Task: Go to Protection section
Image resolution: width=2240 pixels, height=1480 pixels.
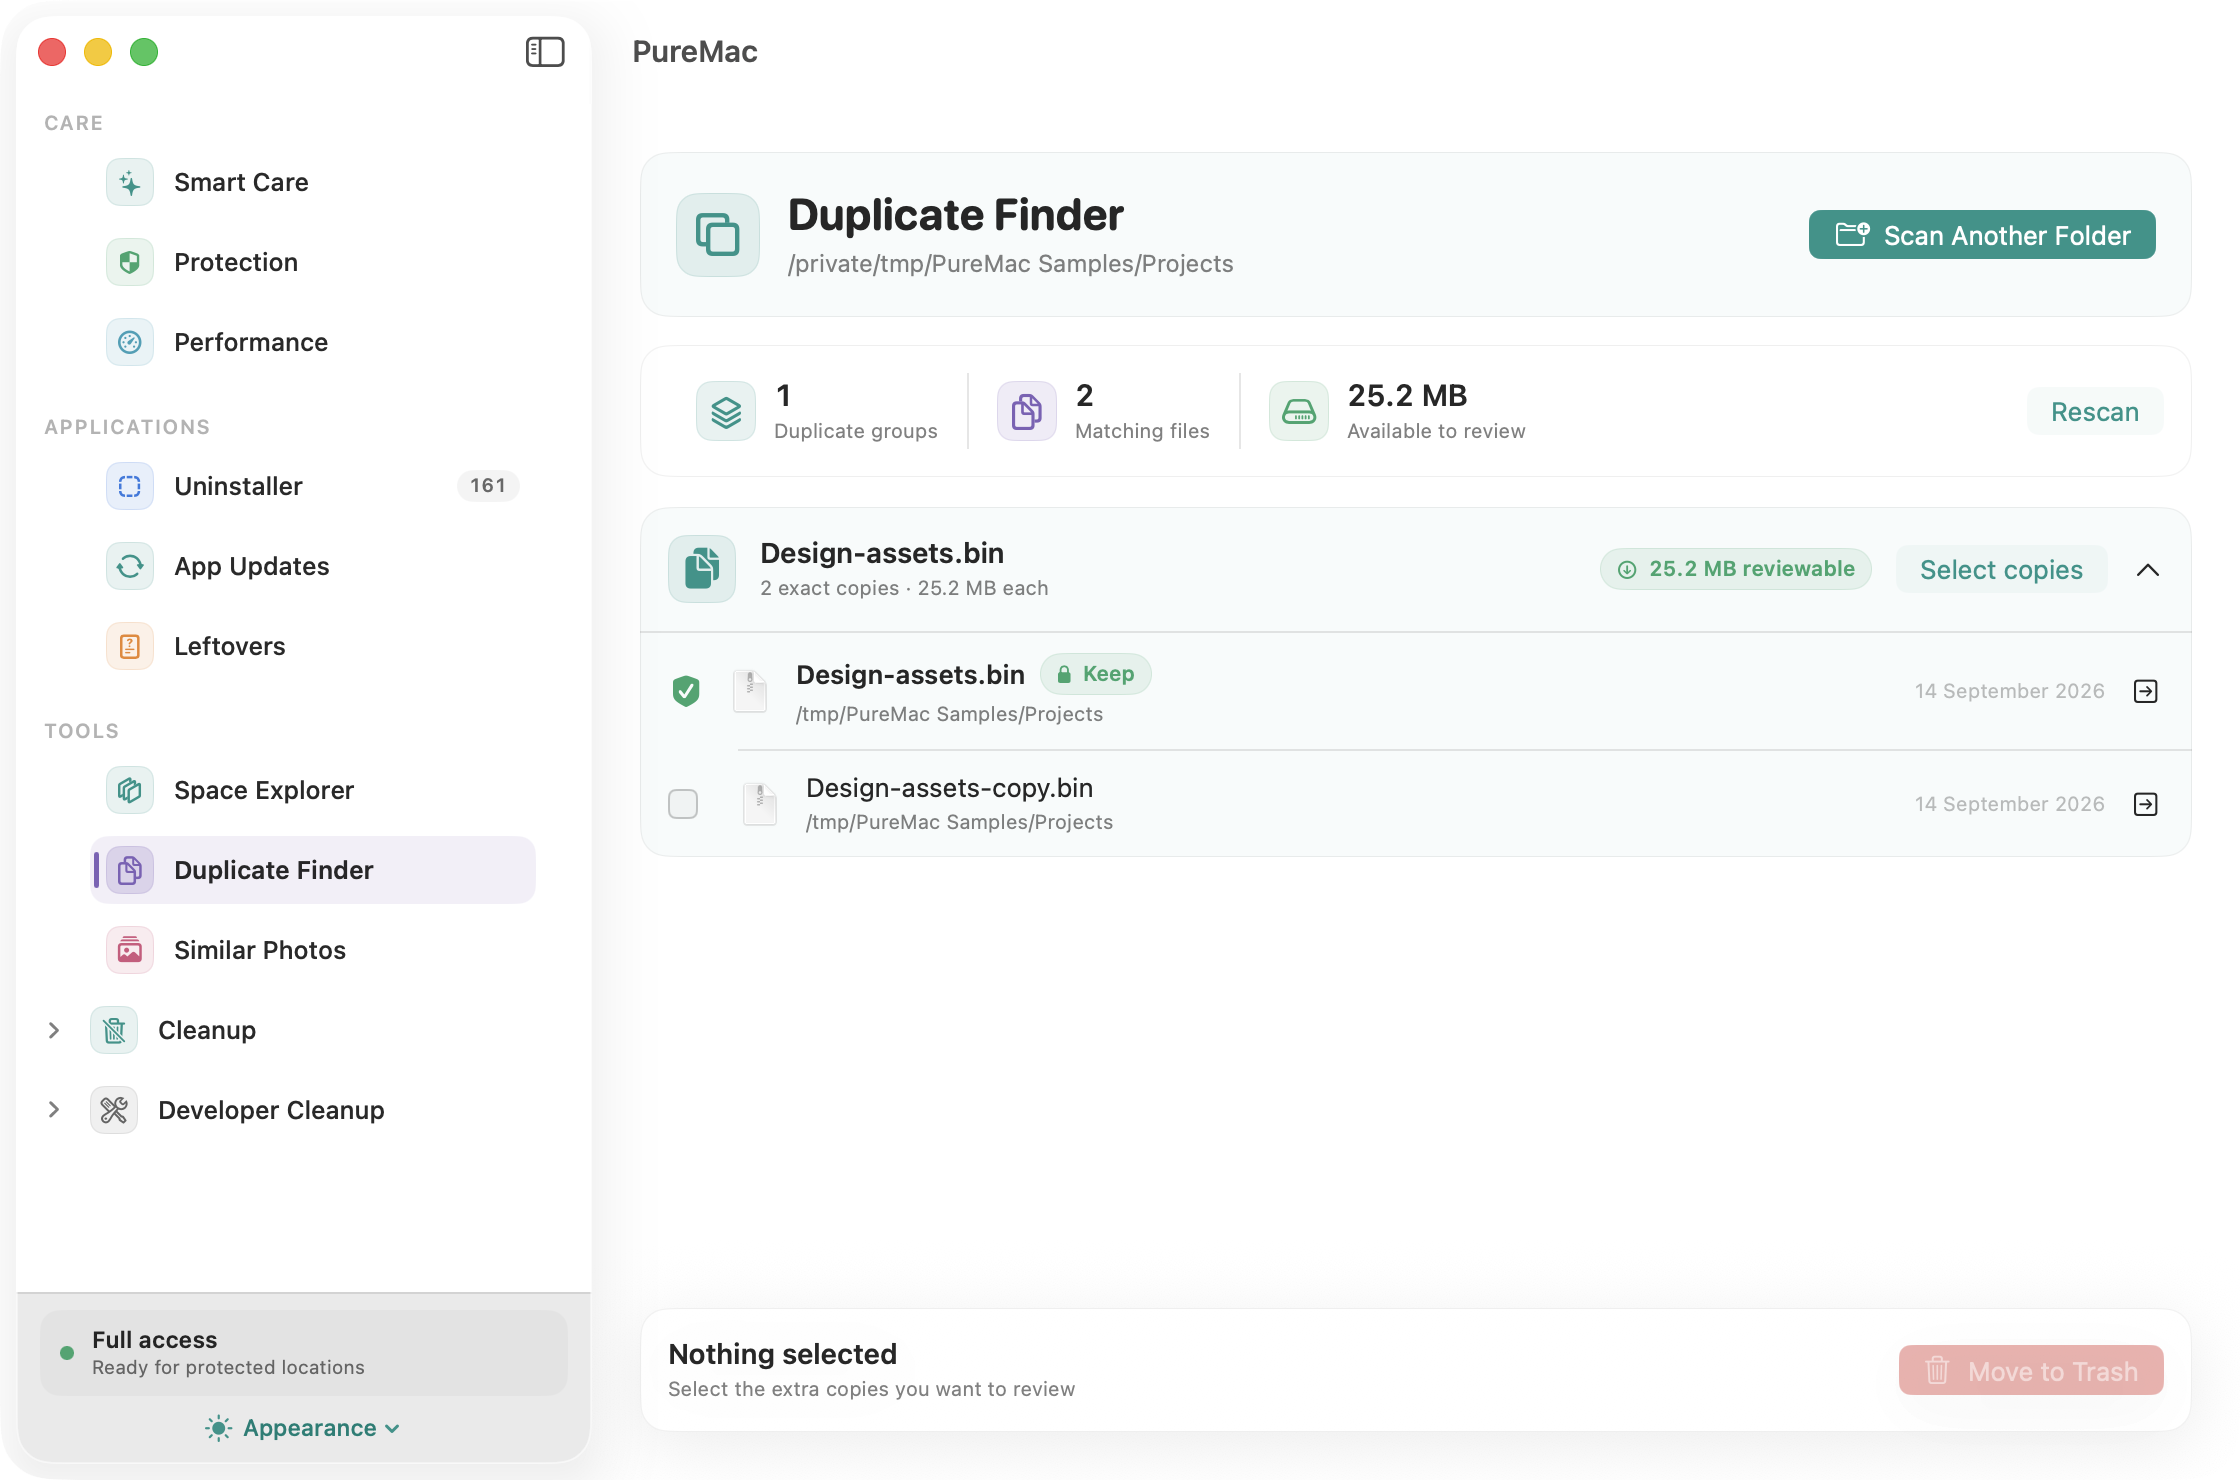Action: point(313,262)
